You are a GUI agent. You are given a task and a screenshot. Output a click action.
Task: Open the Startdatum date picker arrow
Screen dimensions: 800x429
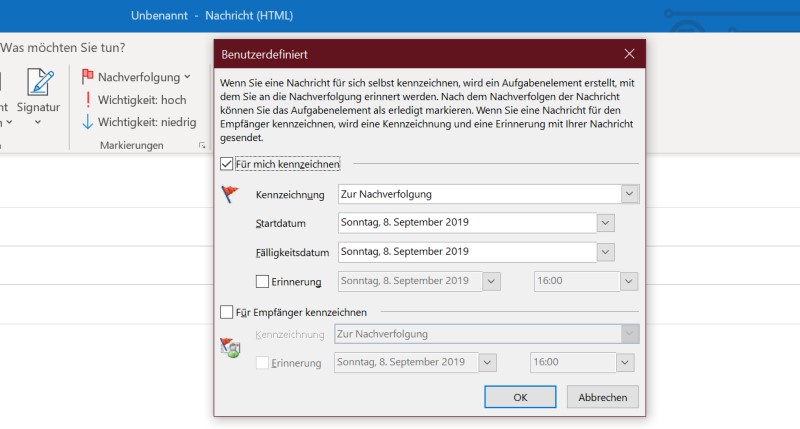[606, 223]
